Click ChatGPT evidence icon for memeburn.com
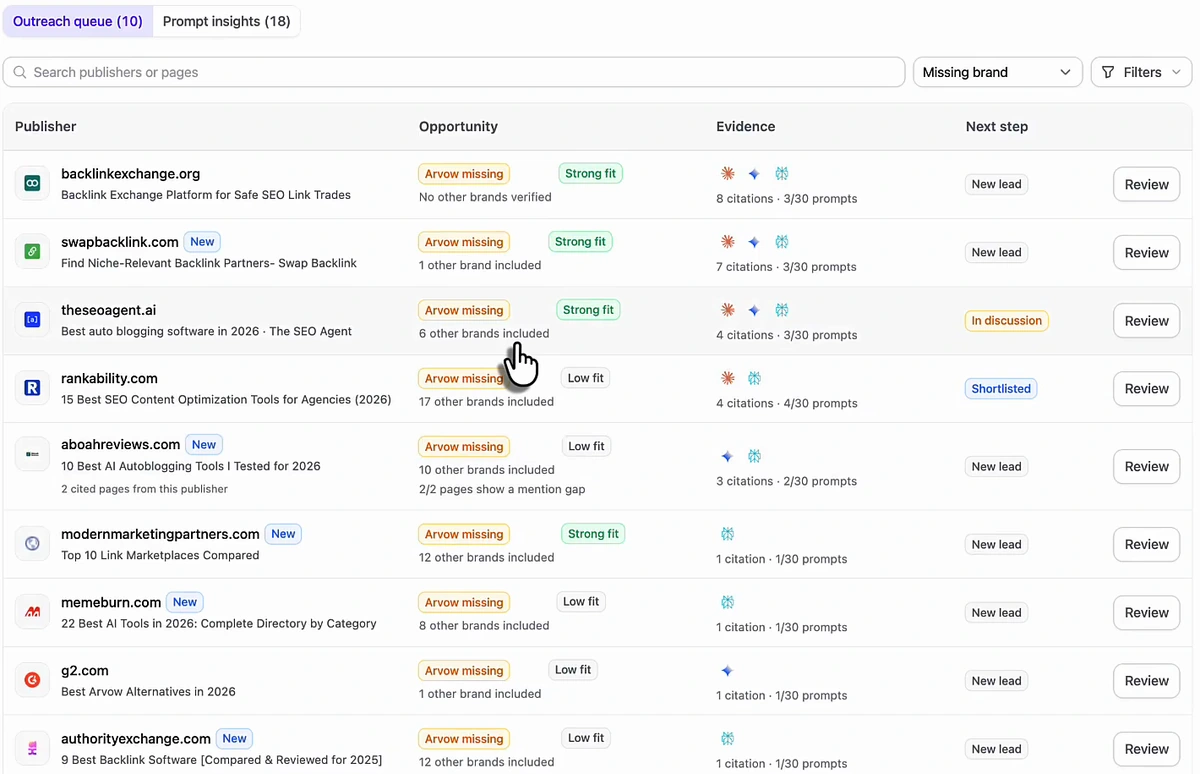The height and width of the screenshot is (774, 1200). coord(728,602)
